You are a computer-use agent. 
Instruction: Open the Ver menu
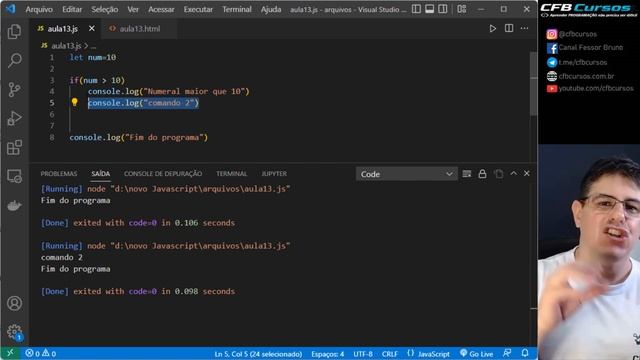point(133,9)
